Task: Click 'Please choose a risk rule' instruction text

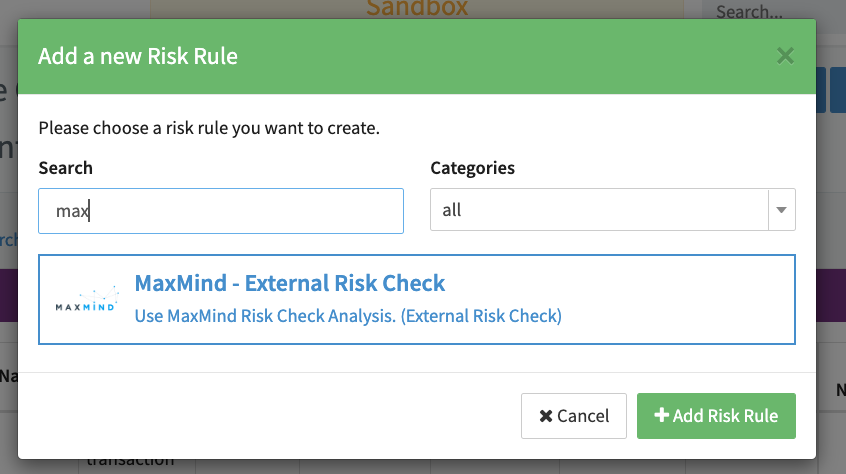Action: coord(208,128)
